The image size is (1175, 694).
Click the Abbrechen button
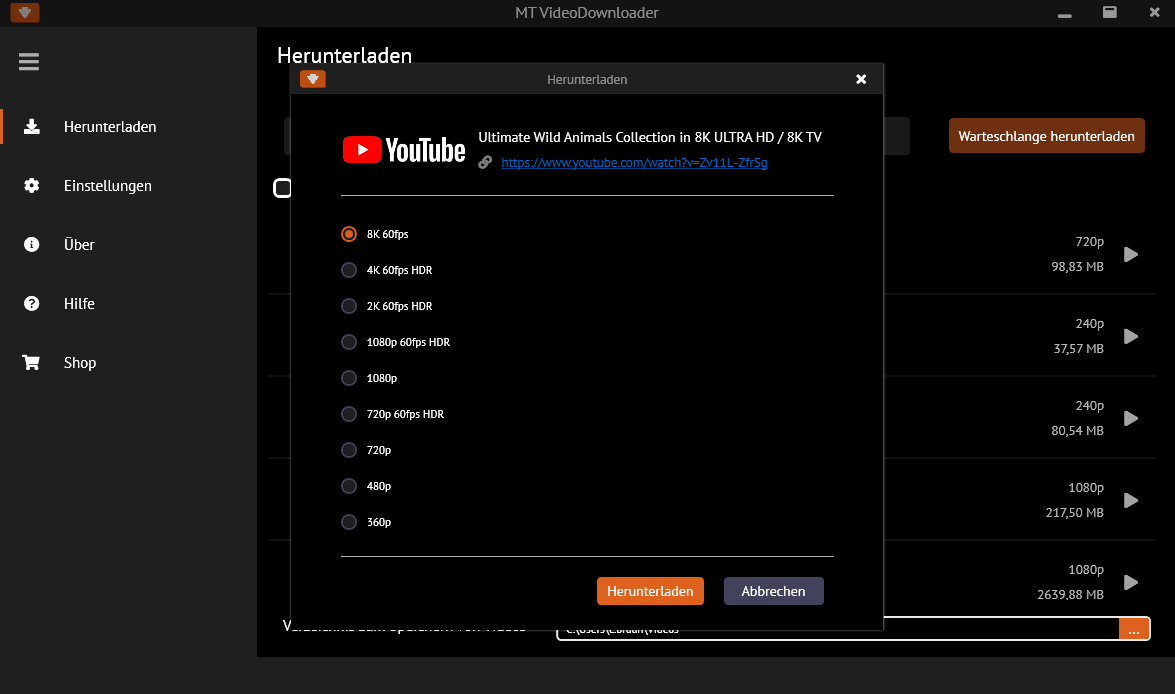point(773,591)
